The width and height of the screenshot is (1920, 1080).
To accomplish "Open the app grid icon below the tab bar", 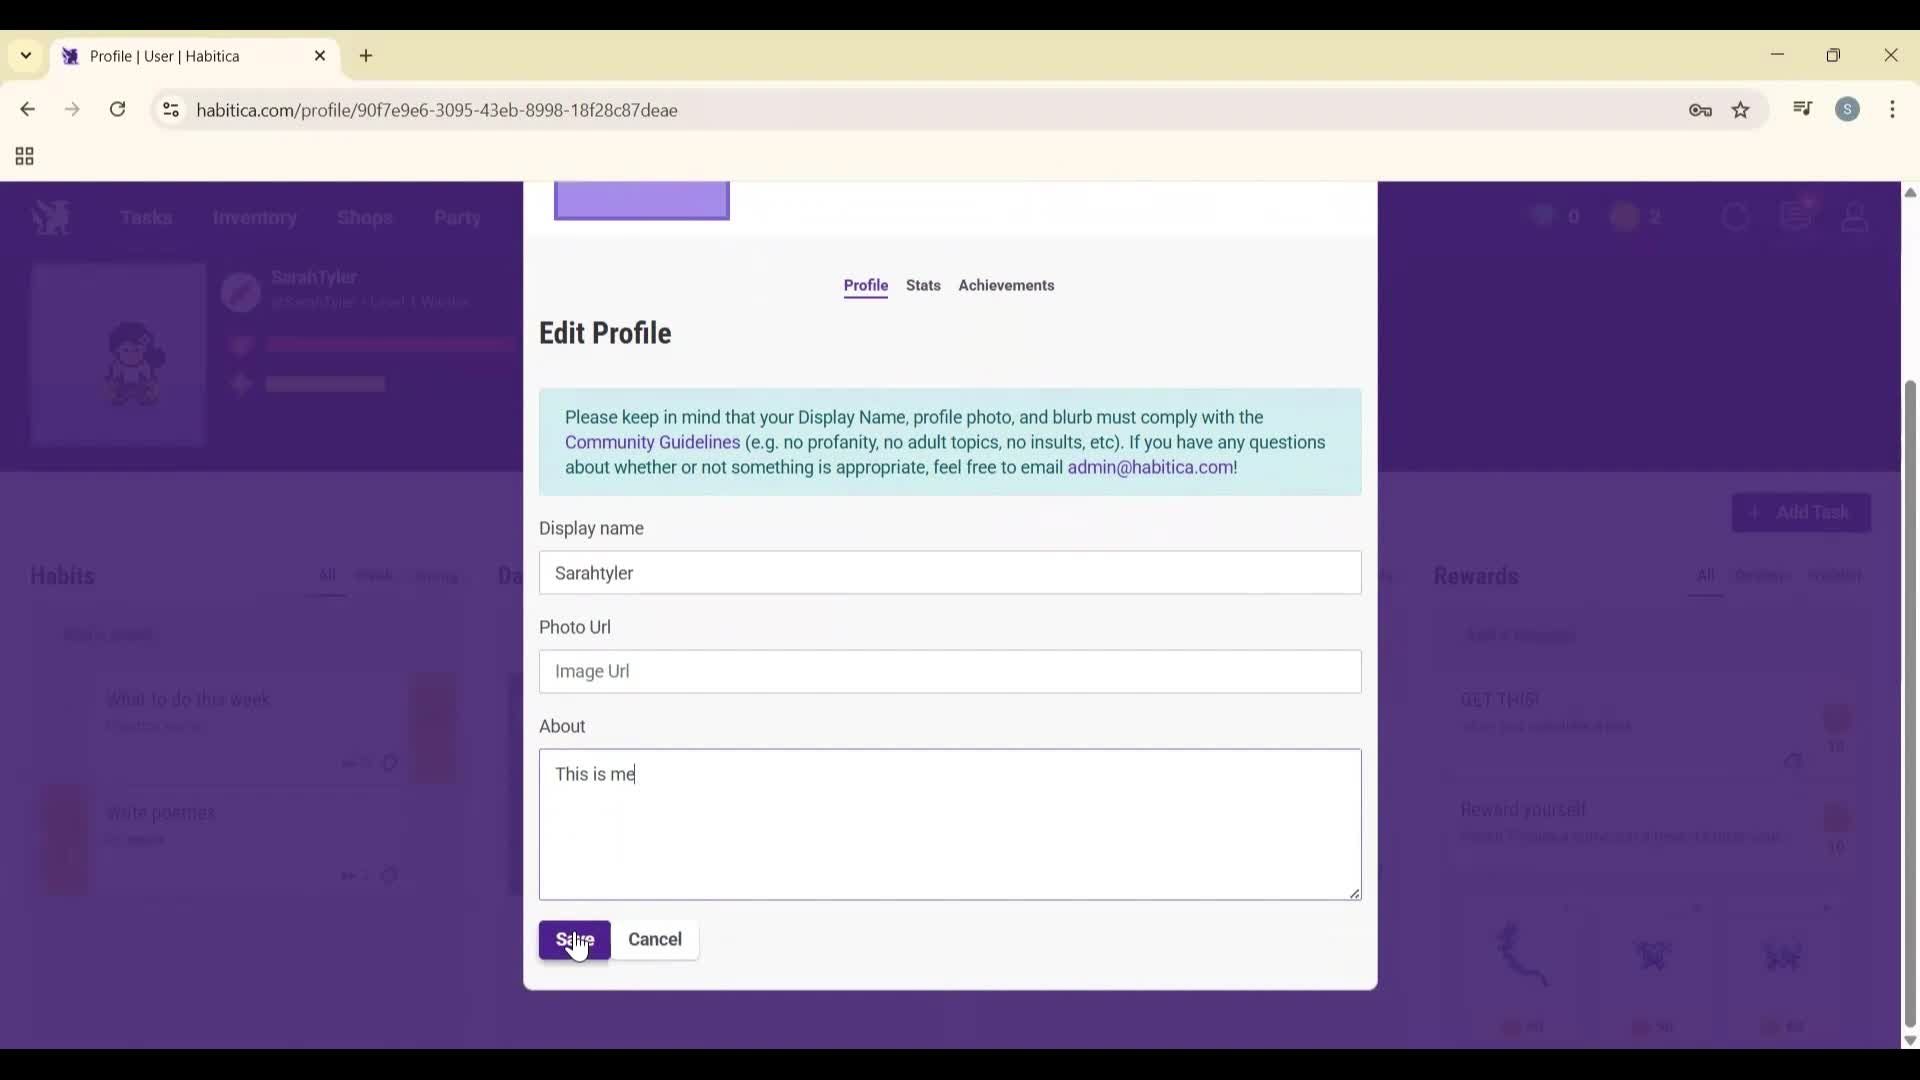I will coord(23,156).
